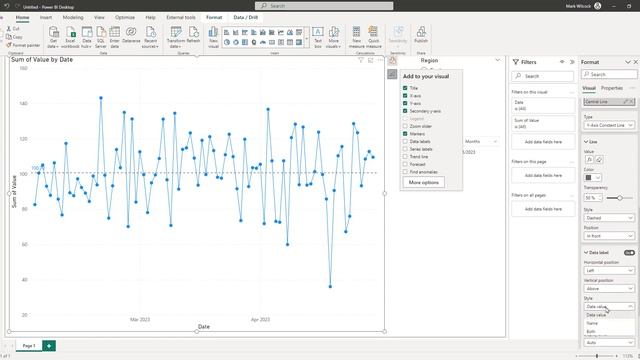This screenshot has height=360, width=640.
Task: Click the line color swatch
Action: click(589, 178)
